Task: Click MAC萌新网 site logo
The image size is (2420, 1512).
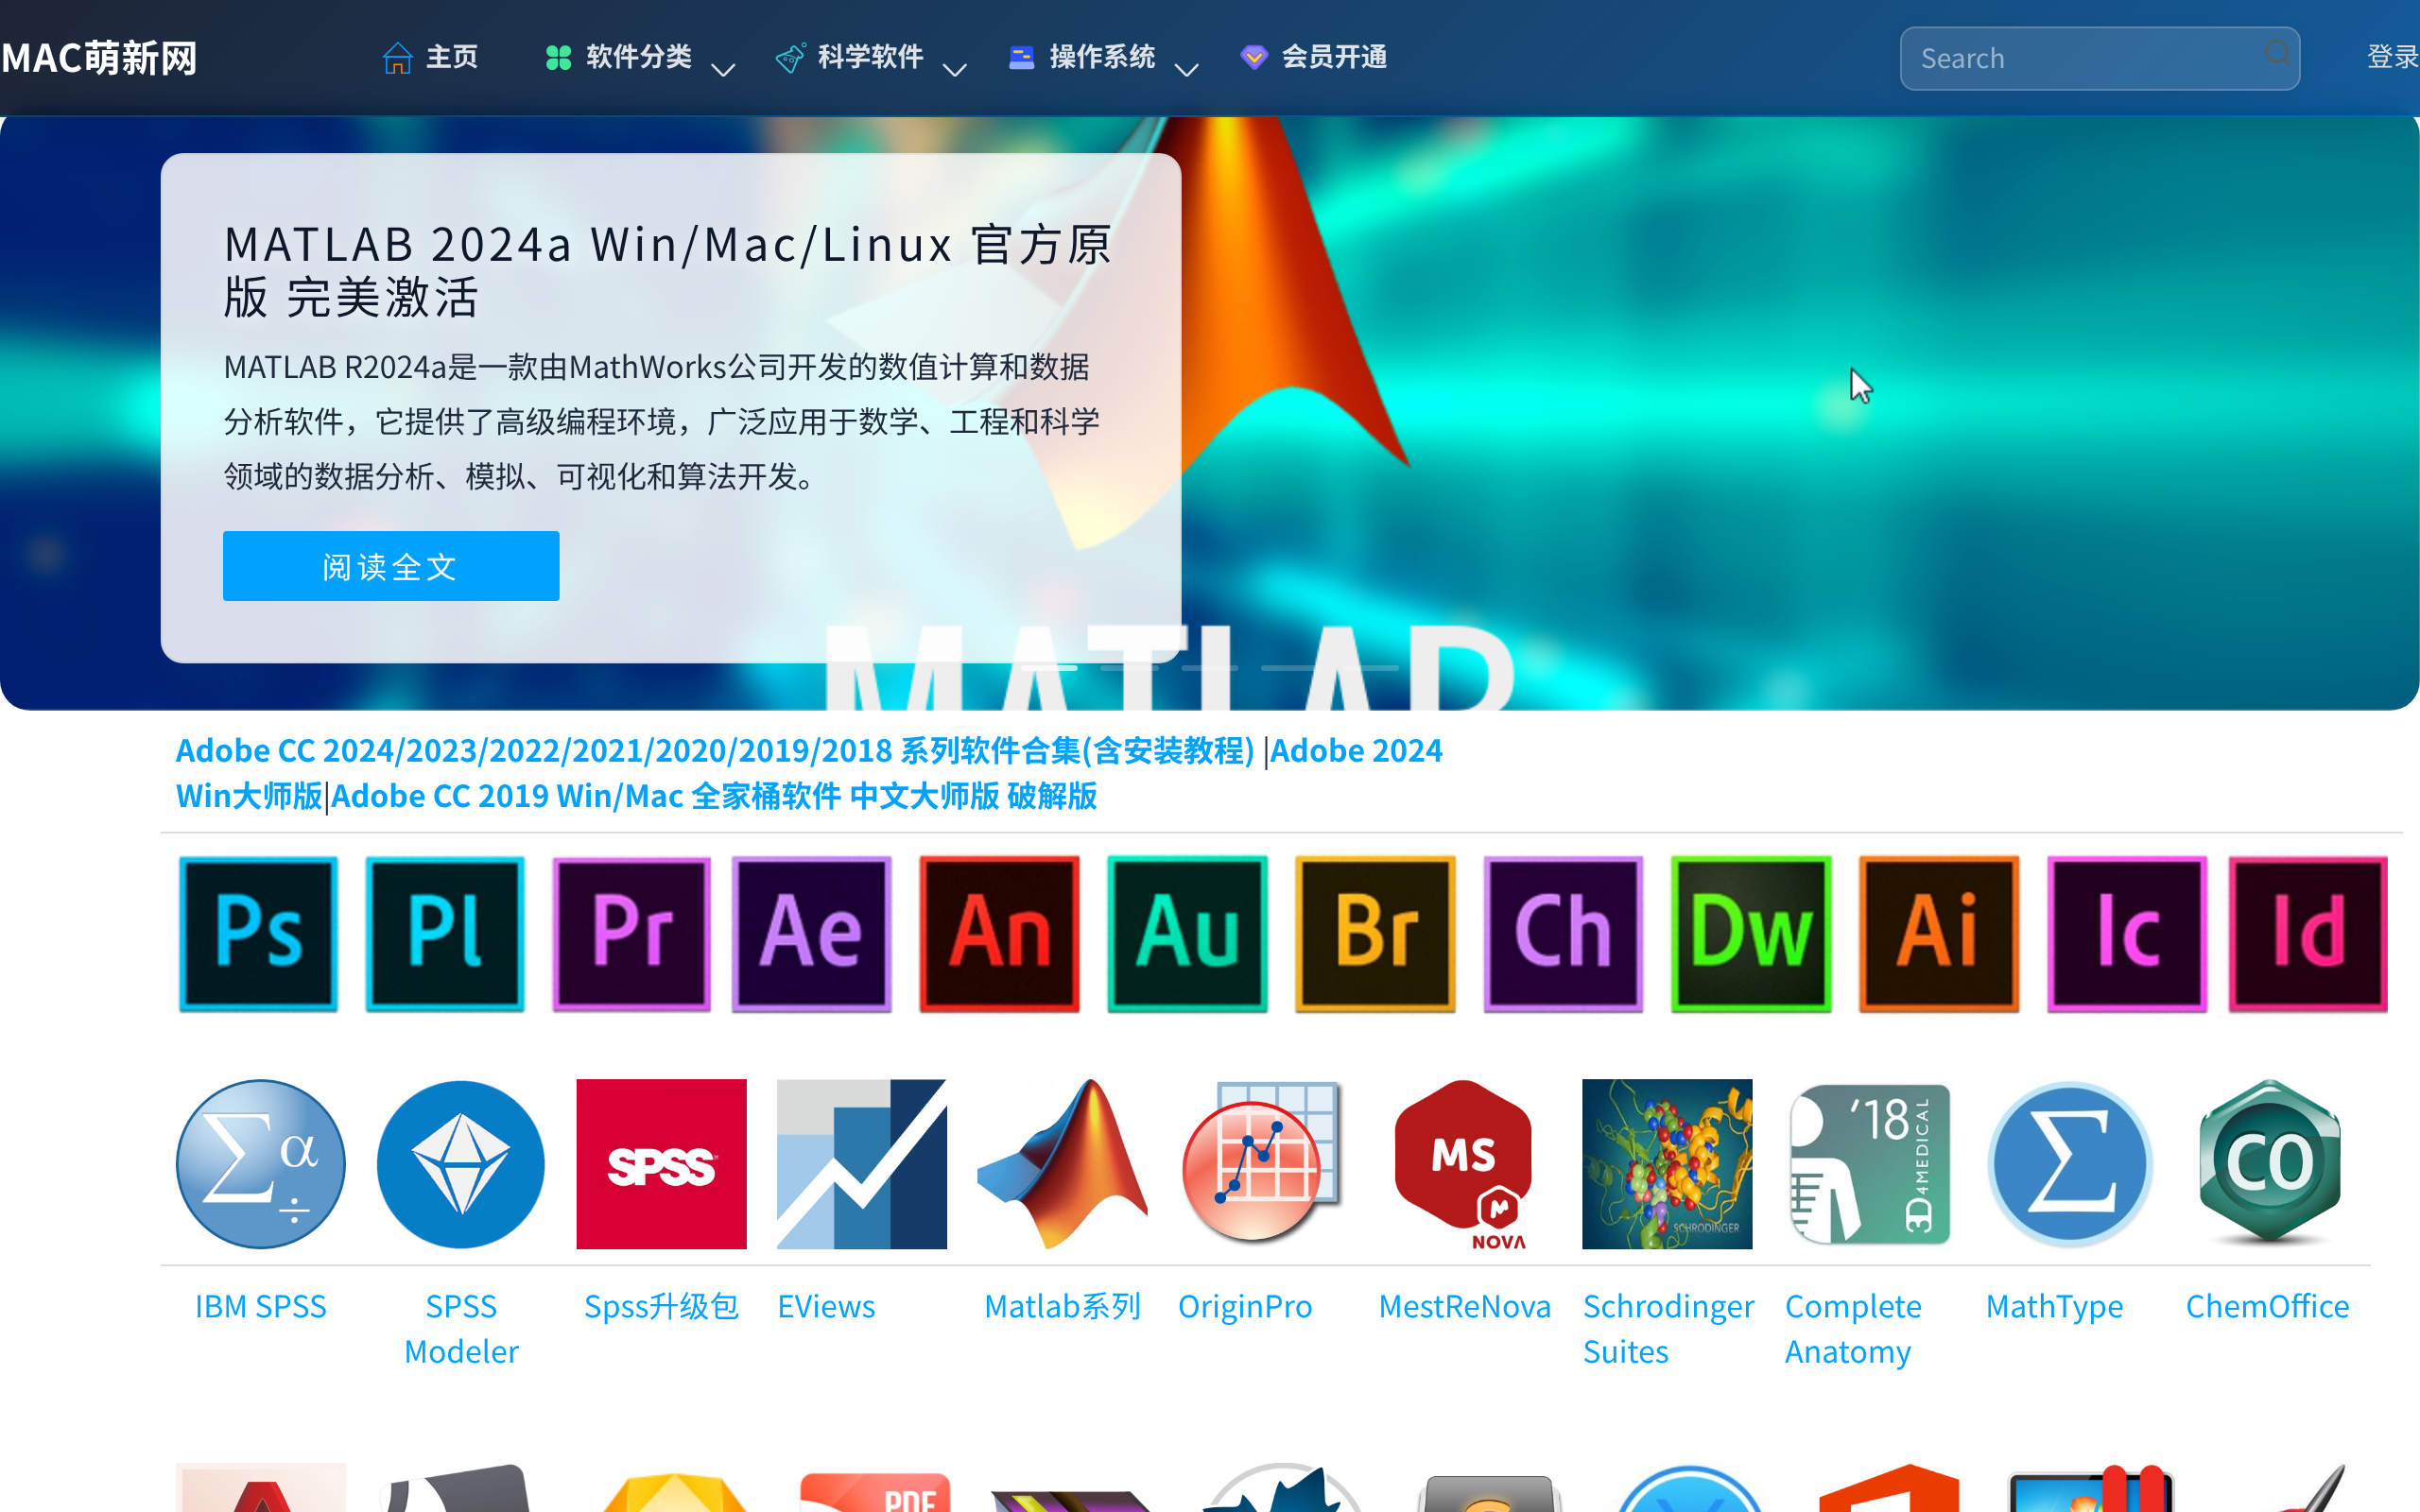Action: [99, 58]
